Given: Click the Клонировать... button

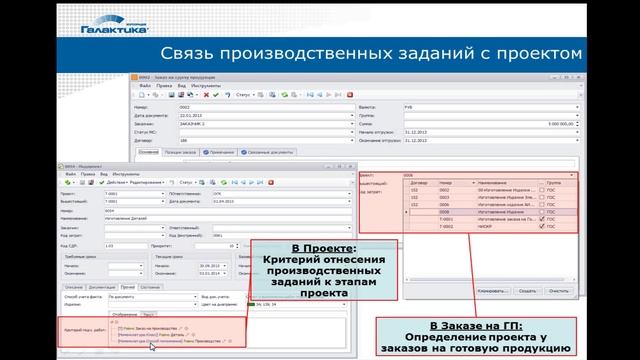Looking at the screenshot, I should click(x=493, y=291).
